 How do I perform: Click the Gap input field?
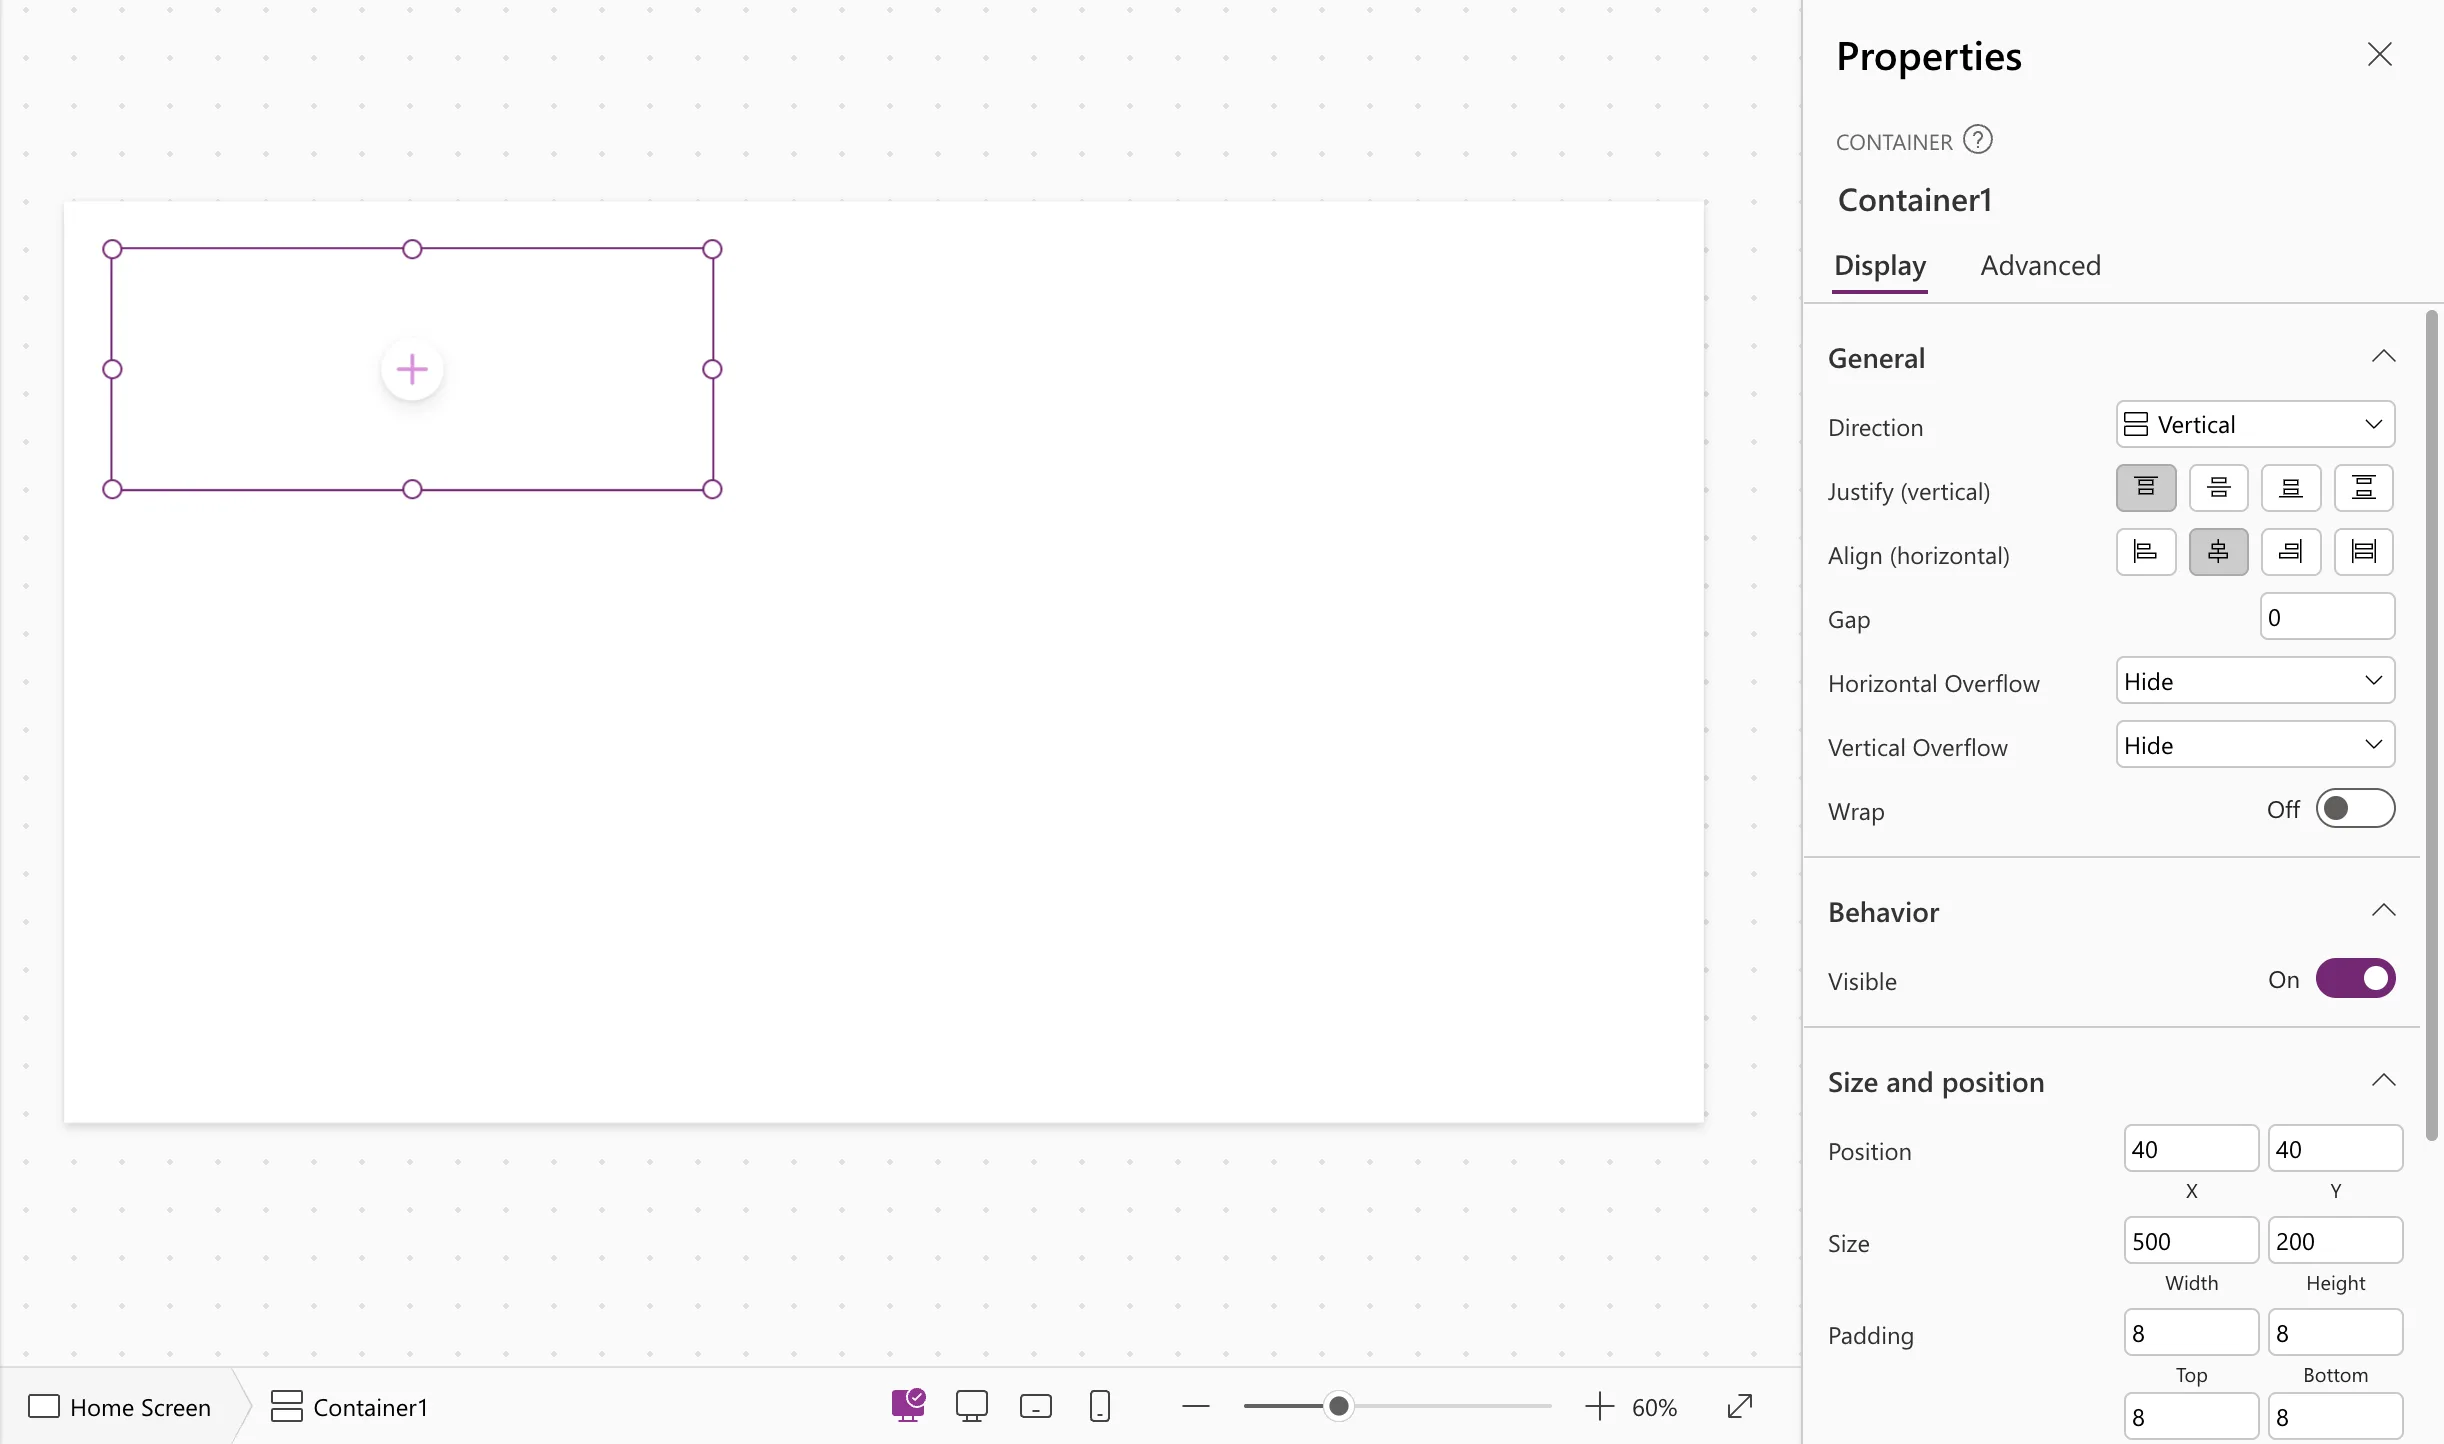(x=2328, y=617)
